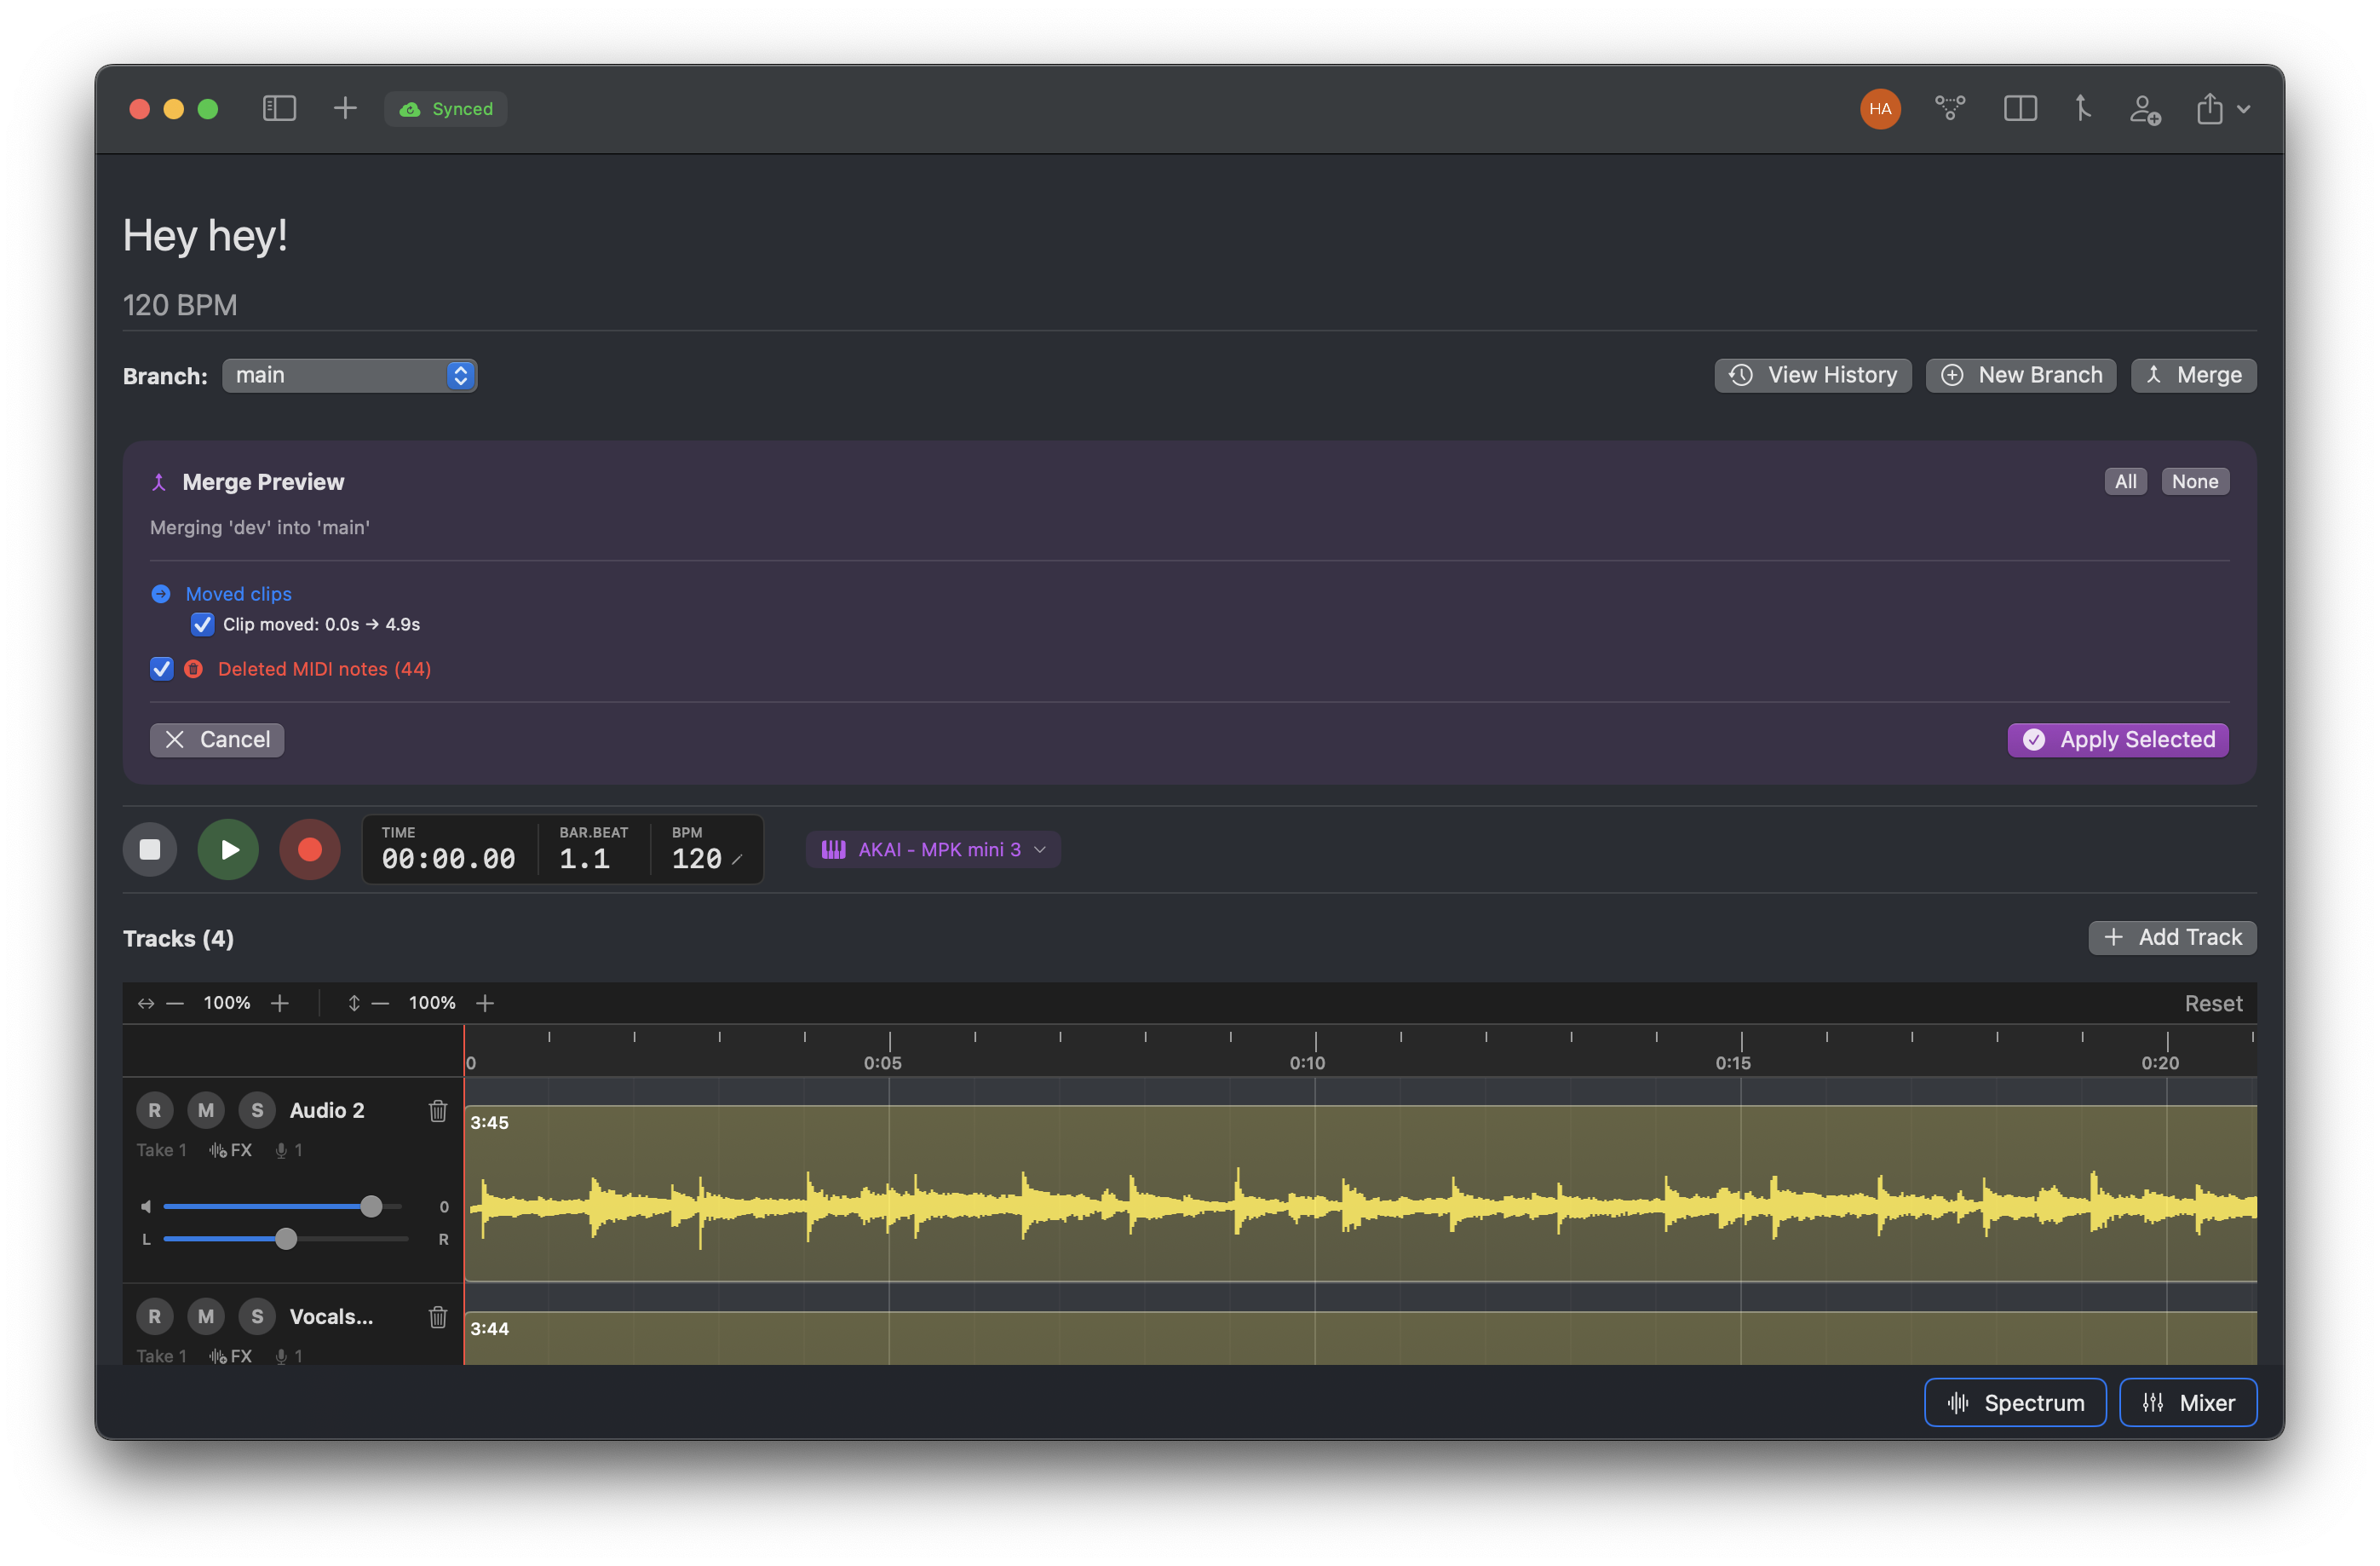
Task: Switch to the Mixer view
Action: tap(2188, 1402)
